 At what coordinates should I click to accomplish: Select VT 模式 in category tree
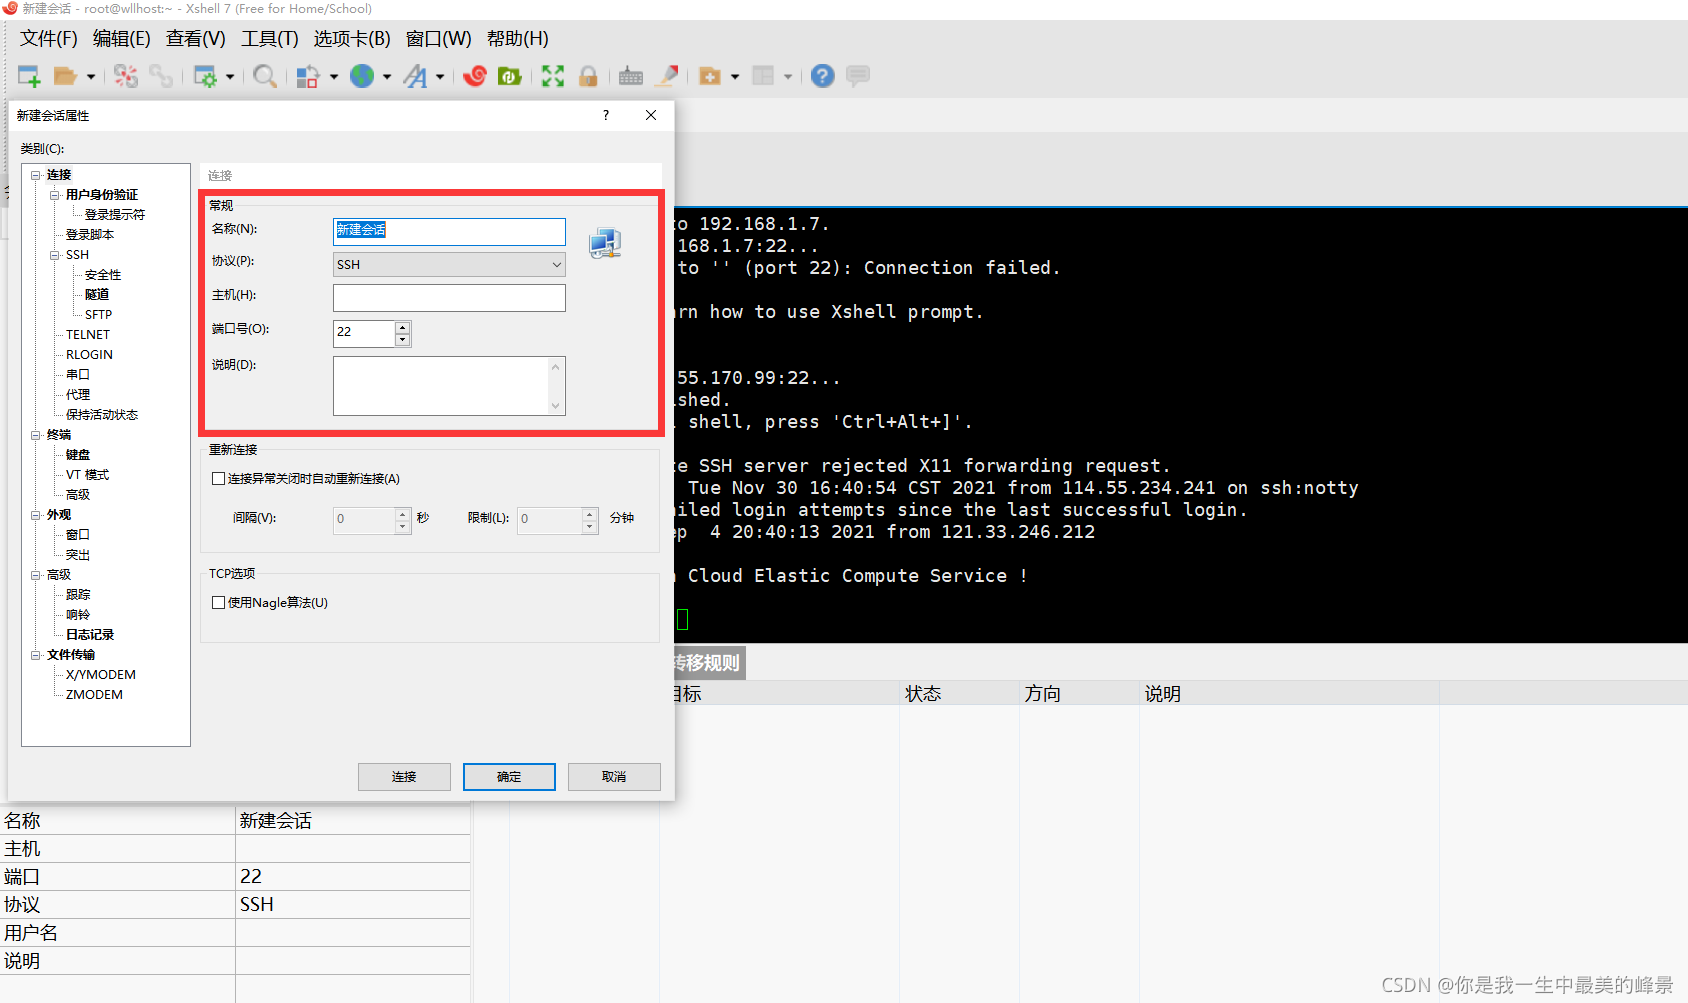(87, 475)
